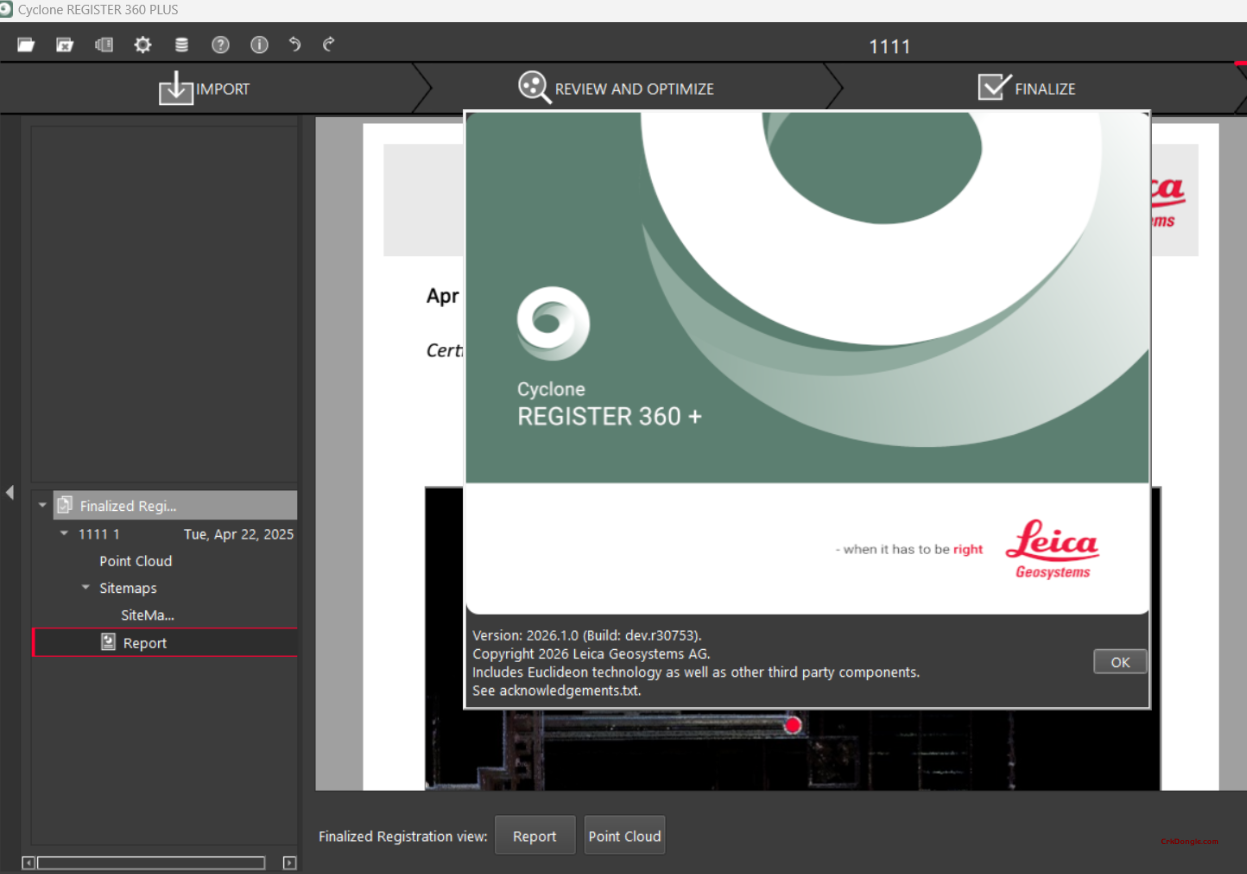Click the project panel icon beside the gear
This screenshot has width=1247, height=874.
coord(104,45)
